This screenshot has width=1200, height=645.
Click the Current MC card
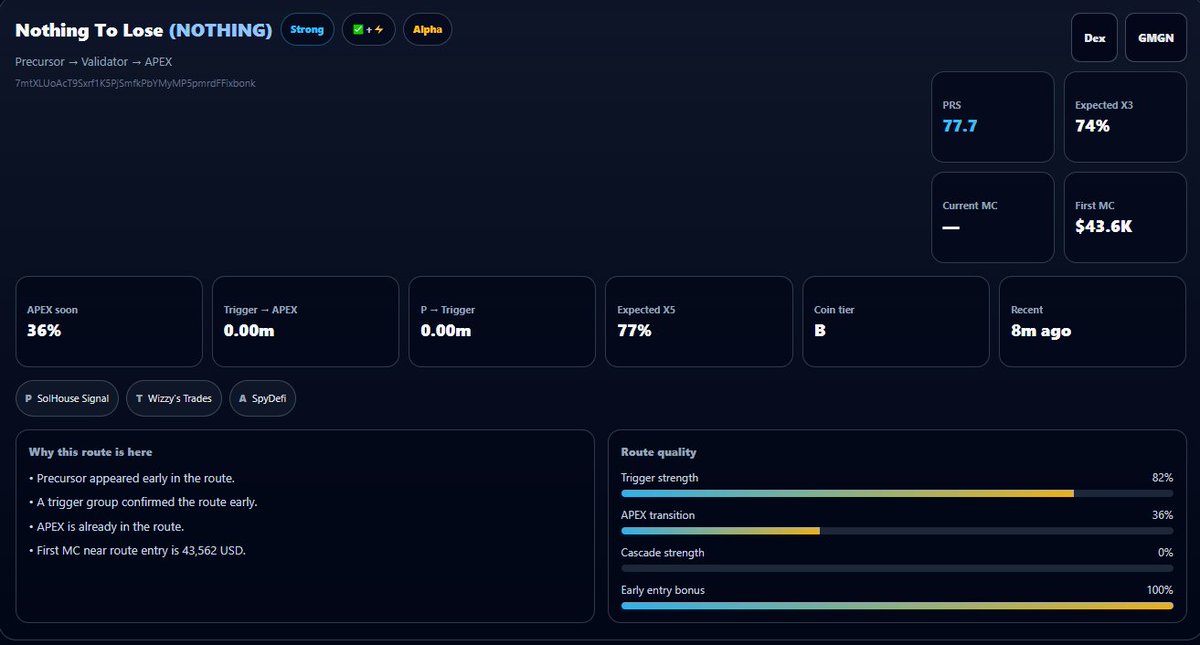(x=993, y=218)
